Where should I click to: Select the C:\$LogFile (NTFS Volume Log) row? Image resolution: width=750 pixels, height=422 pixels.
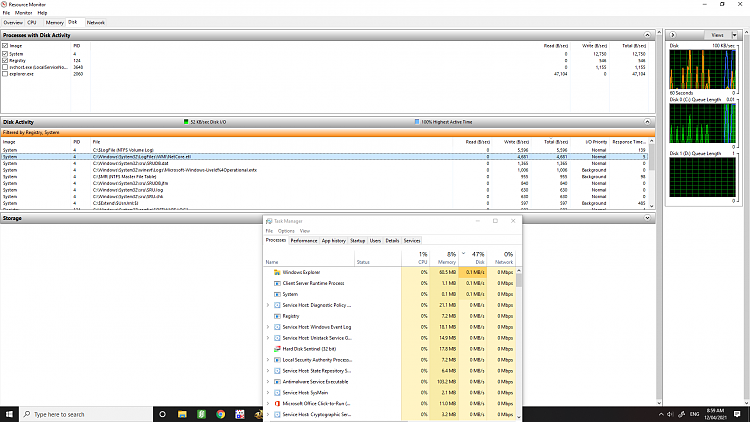pyautogui.click(x=324, y=150)
